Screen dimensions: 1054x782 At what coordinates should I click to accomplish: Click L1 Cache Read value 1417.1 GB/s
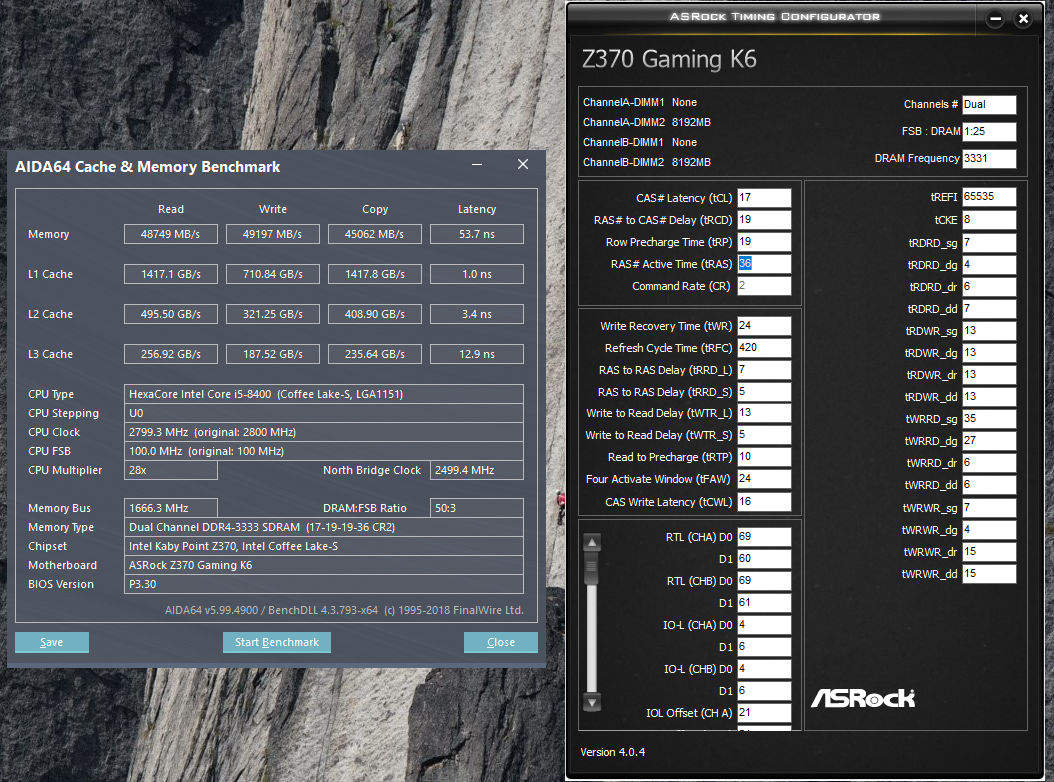point(171,274)
